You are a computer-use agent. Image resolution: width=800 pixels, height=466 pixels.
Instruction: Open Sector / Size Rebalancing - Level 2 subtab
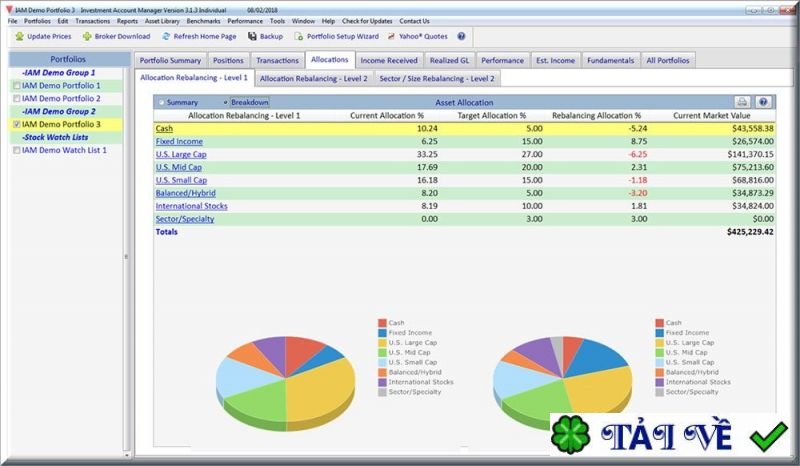[x=437, y=79]
